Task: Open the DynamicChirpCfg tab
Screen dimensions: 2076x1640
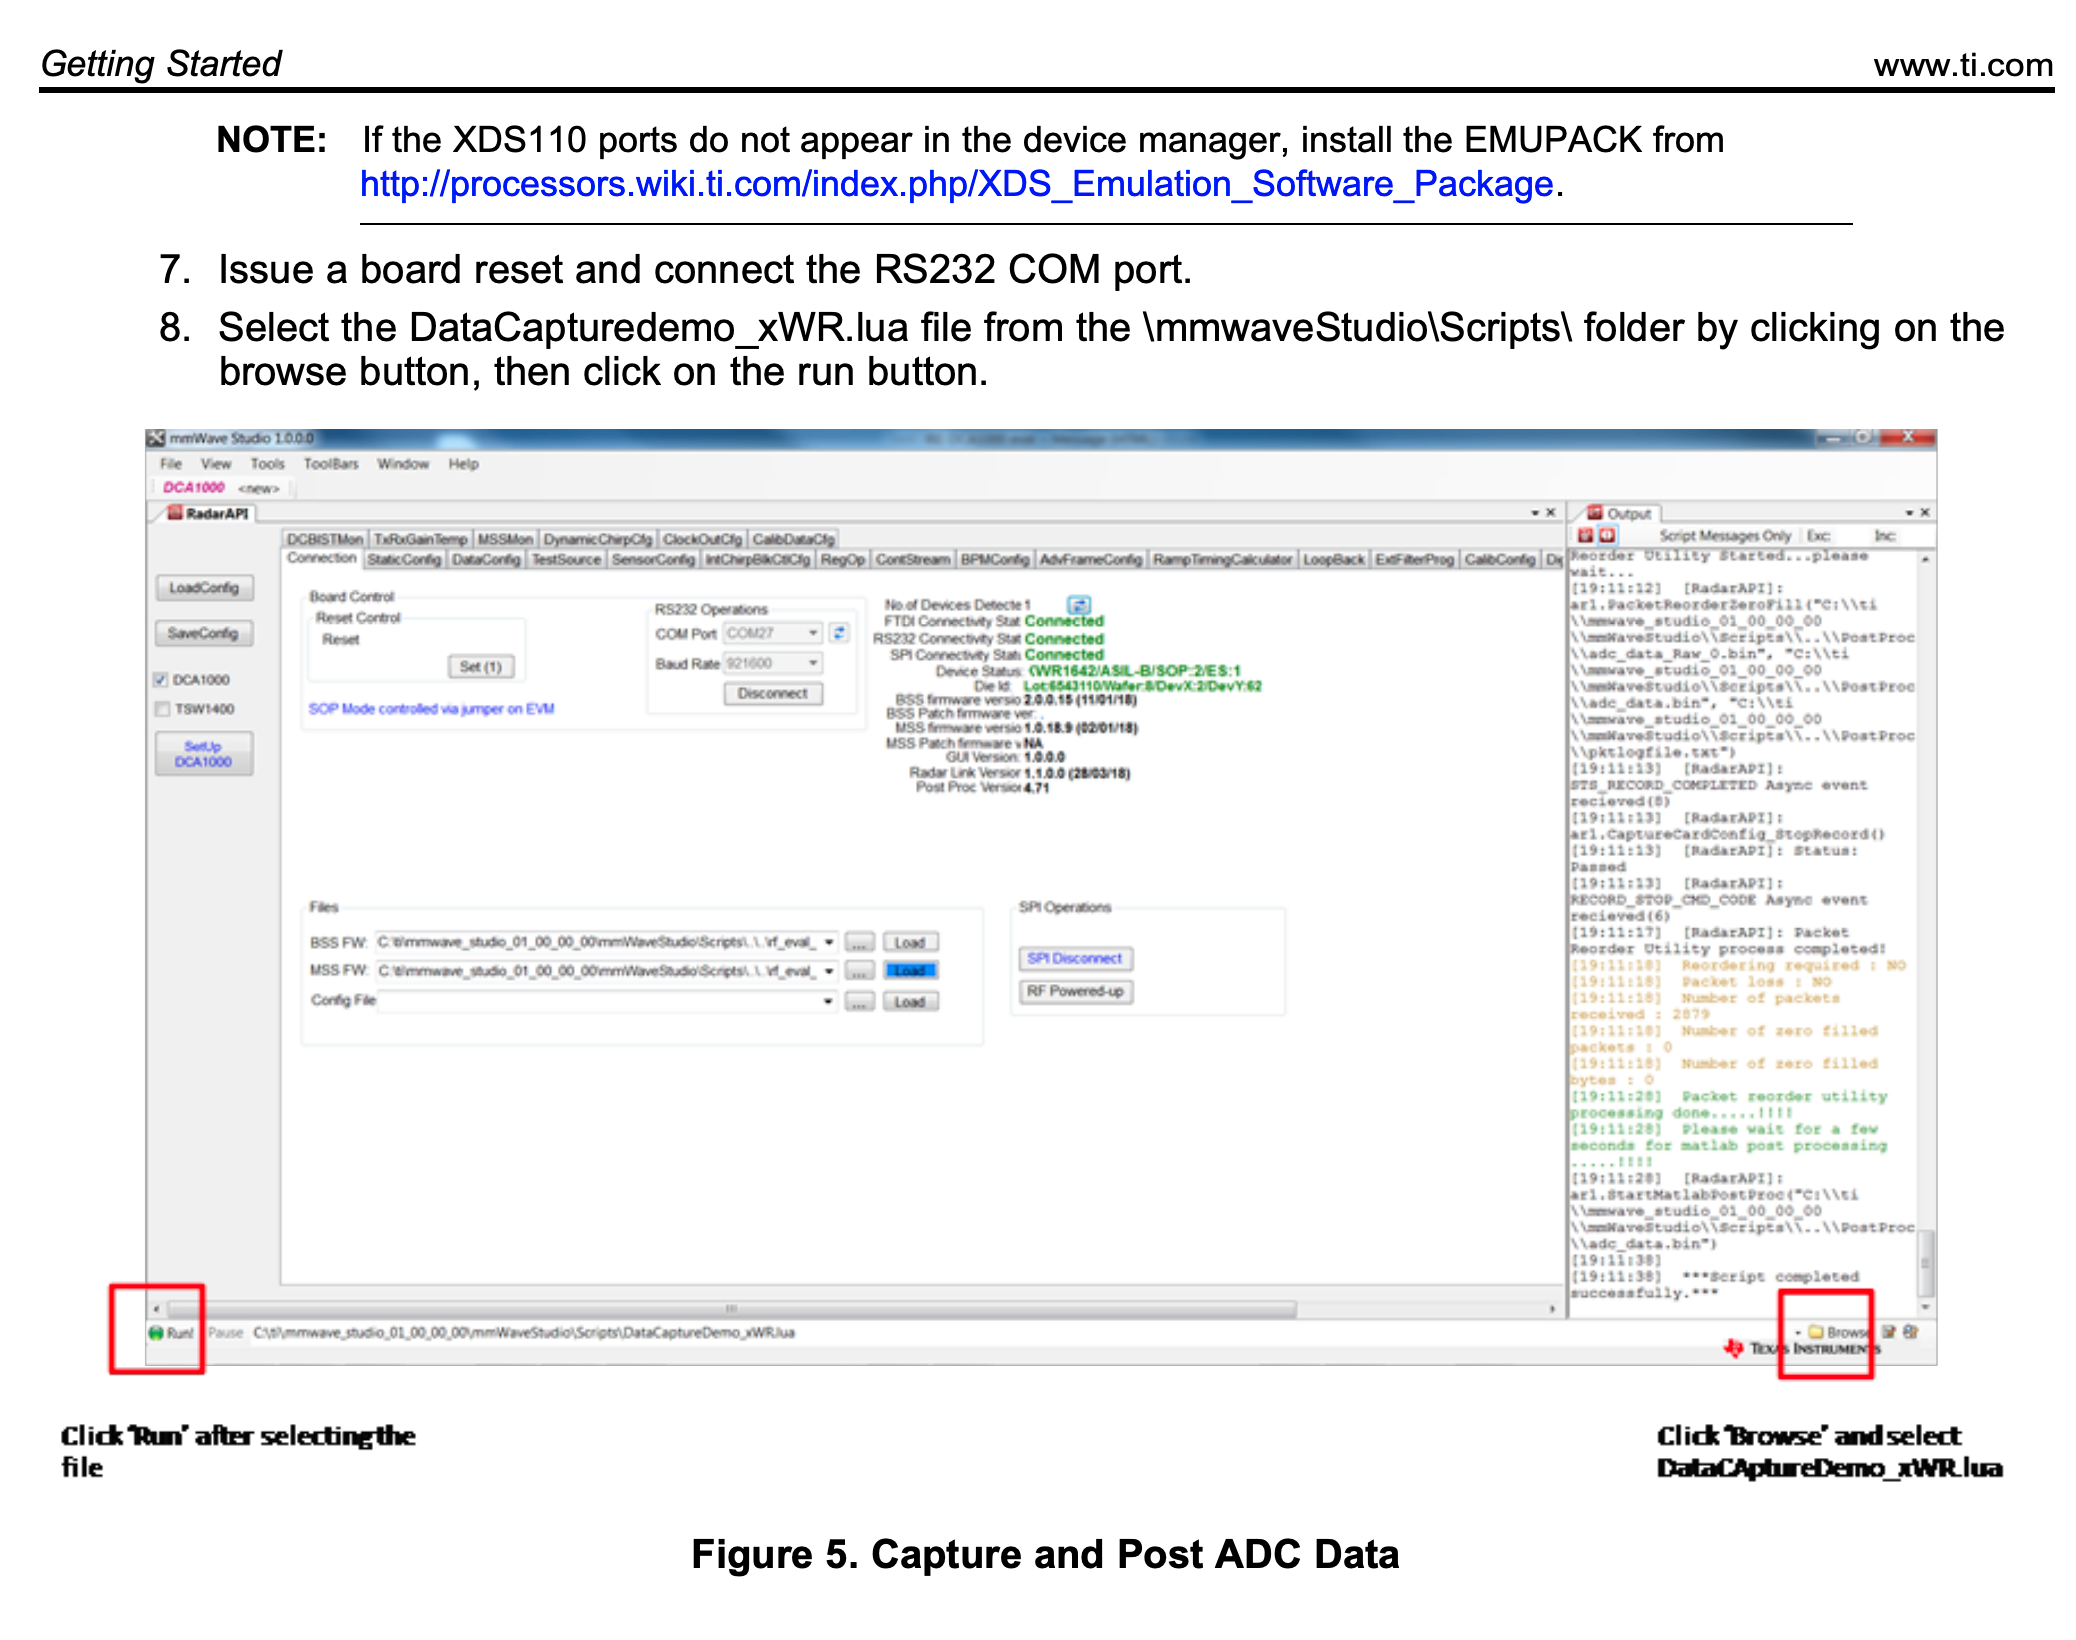Action: (x=598, y=539)
